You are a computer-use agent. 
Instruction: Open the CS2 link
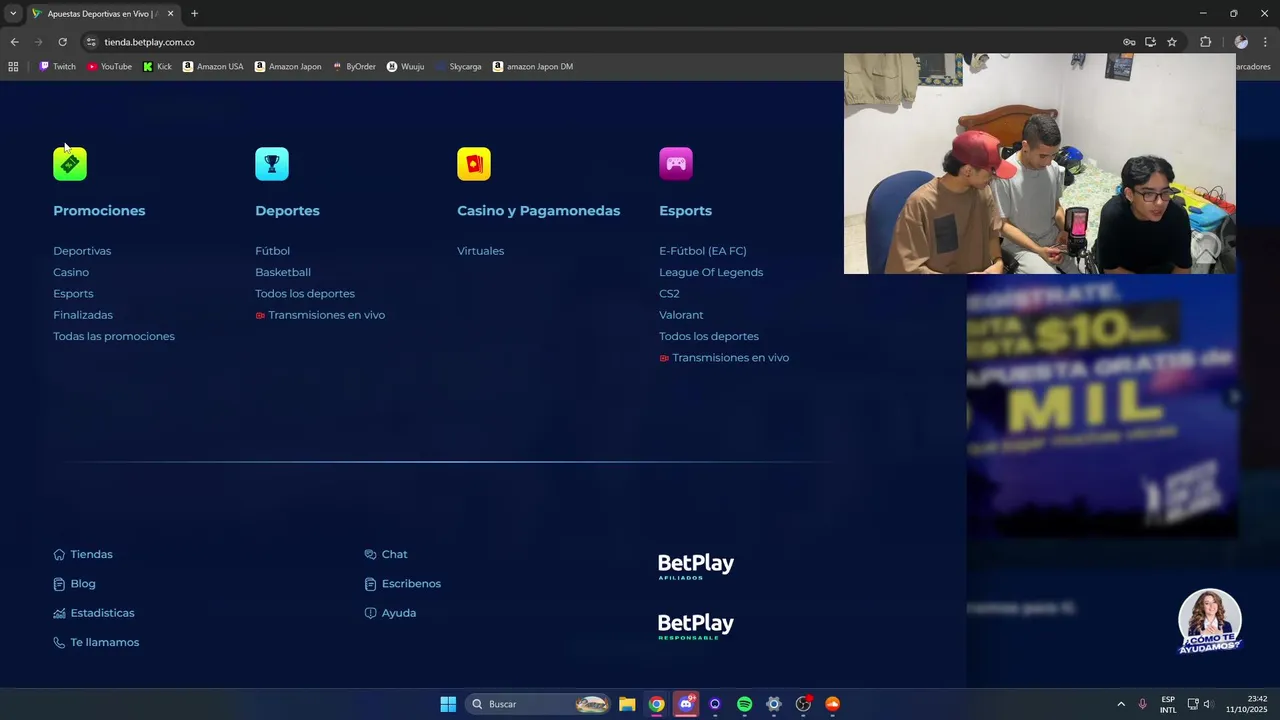click(x=669, y=294)
